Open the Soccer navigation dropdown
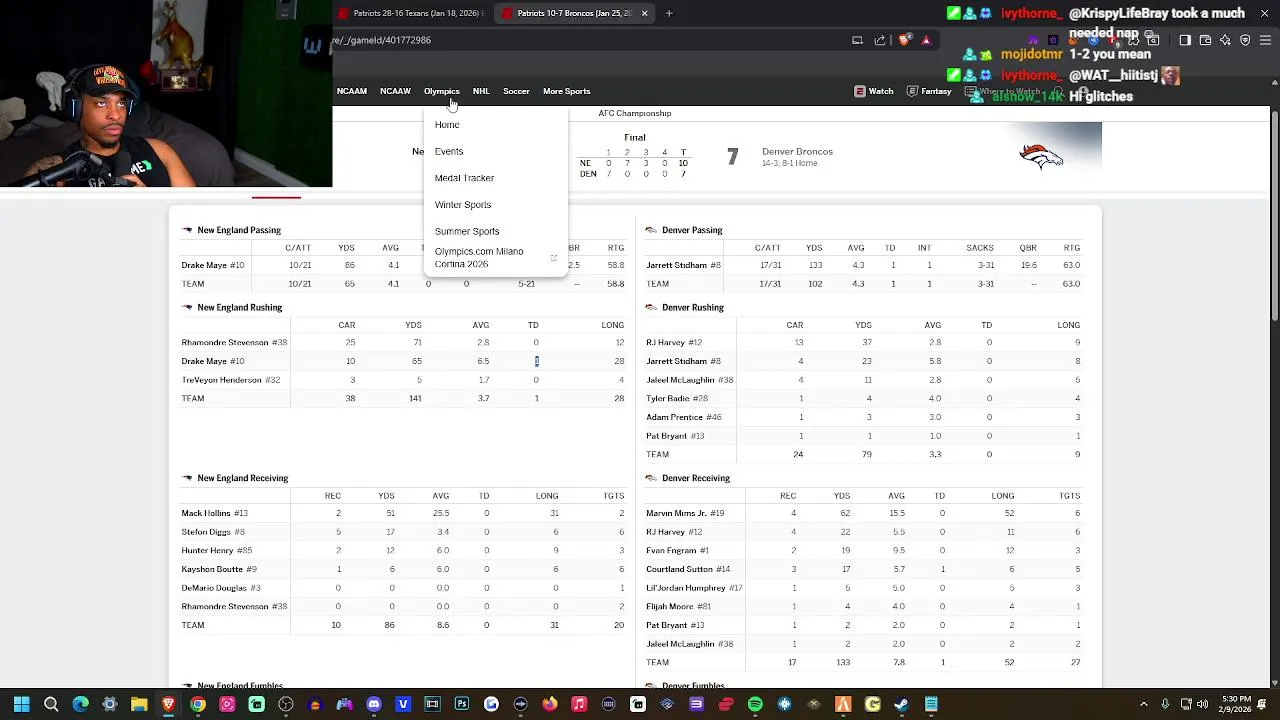The height and width of the screenshot is (720, 1280). click(x=516, y=91)
